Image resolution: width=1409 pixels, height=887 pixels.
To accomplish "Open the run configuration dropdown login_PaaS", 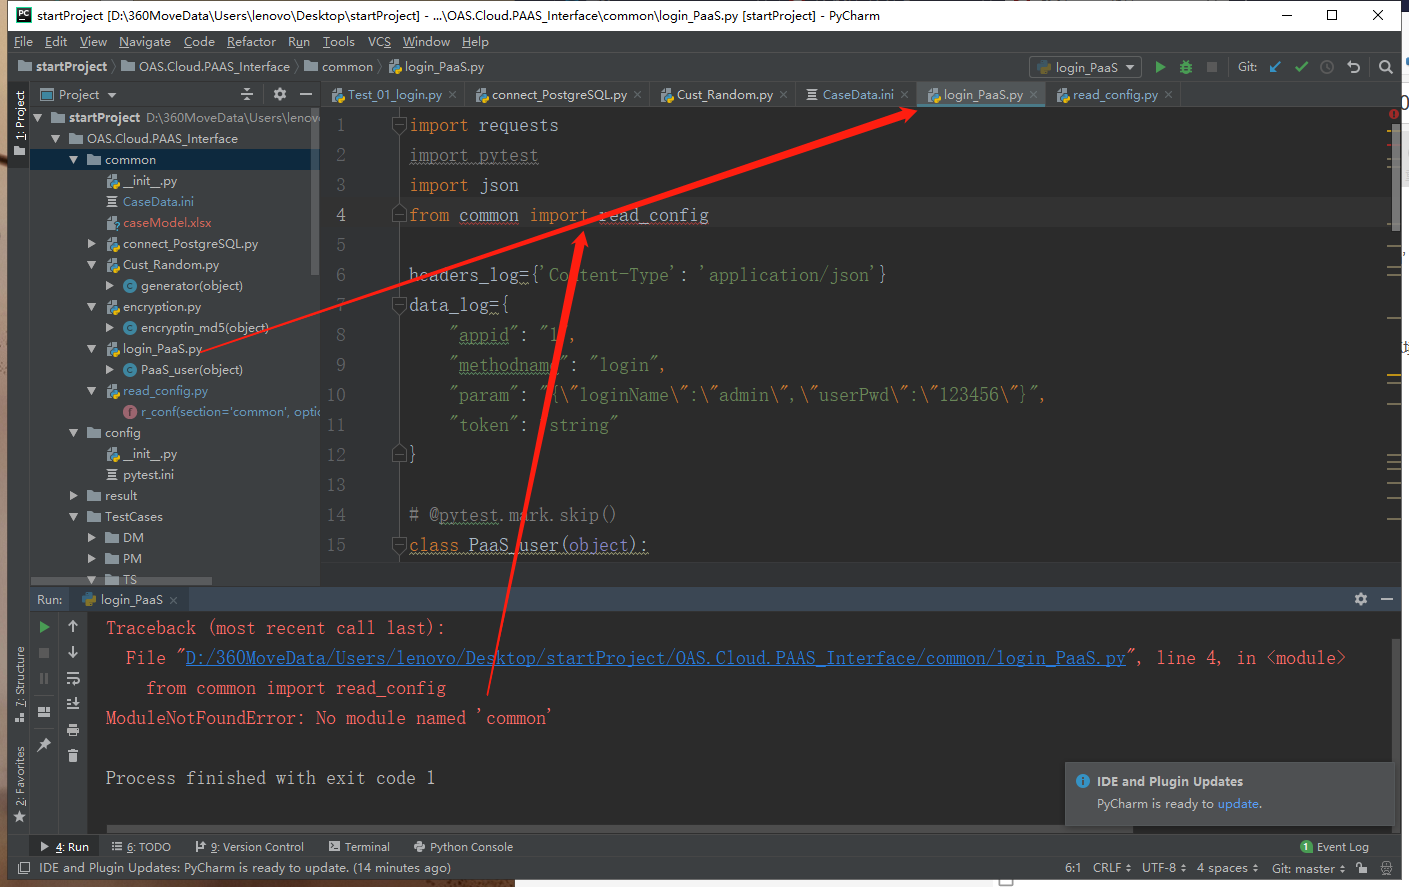I will (x=1085, y=67).
